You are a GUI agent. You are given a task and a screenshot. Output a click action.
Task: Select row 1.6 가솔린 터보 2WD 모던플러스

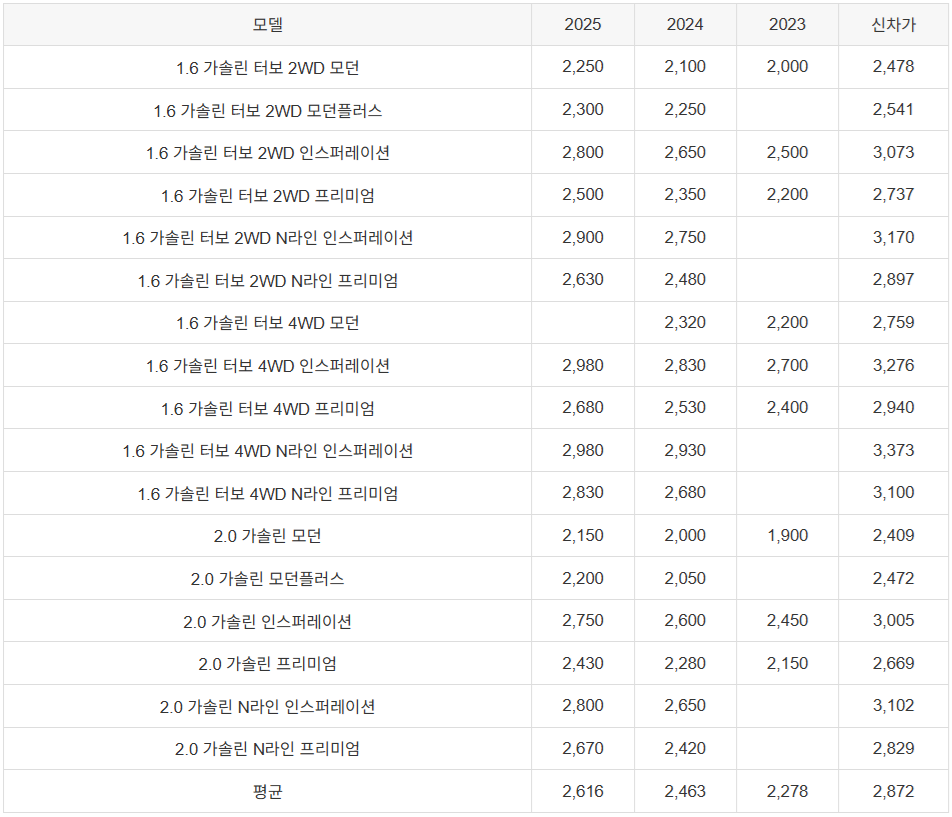[476, 110]
